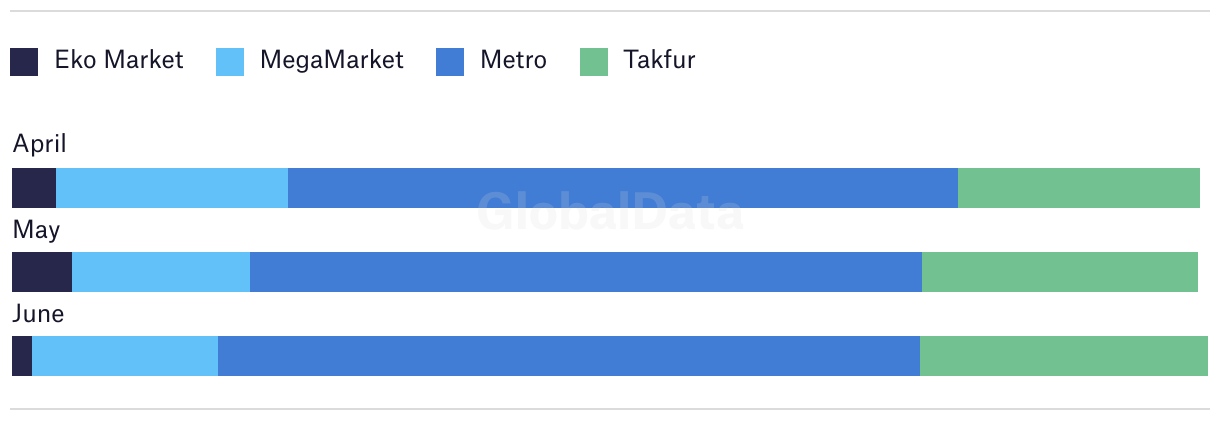Select the Takfur segment in April bar
The image size is (1220, 422).
[x=1079, y=188]
